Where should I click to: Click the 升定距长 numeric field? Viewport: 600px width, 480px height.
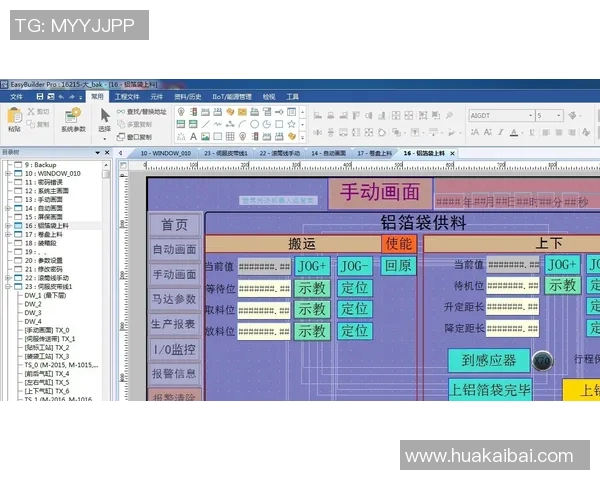click(512, 307)
